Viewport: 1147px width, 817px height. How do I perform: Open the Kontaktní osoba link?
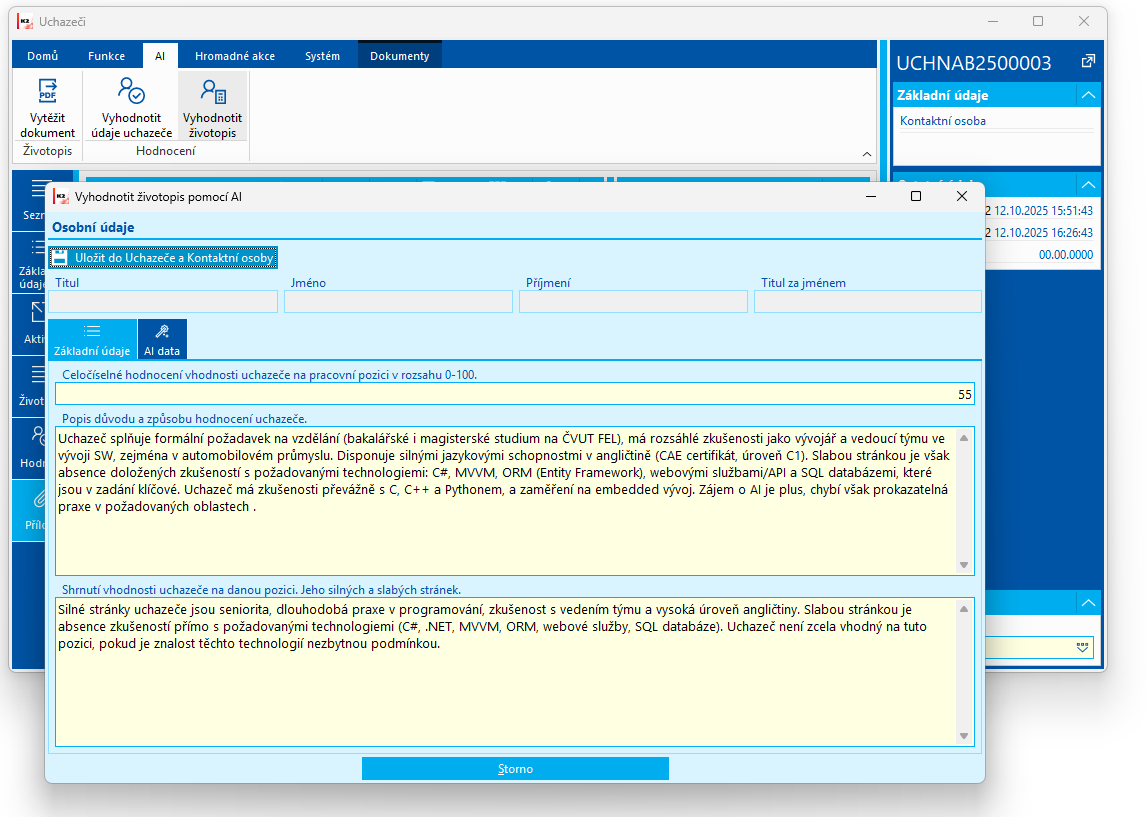coord(943,121)
